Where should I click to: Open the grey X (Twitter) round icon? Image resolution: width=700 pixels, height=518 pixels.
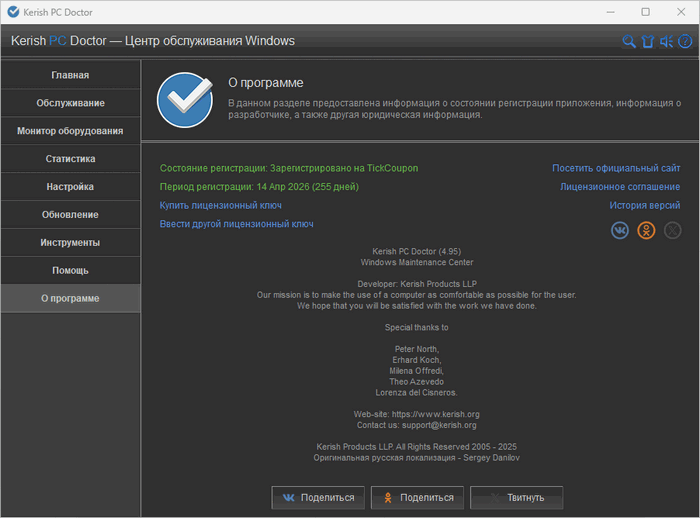tap(672, 230)
